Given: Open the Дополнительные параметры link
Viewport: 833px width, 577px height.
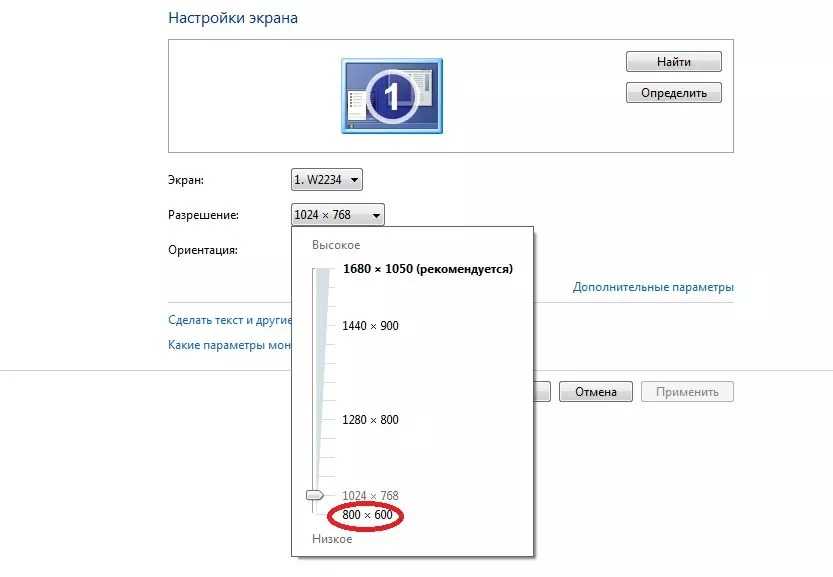Looking at the screenshot, I should [x=653, y=287].
